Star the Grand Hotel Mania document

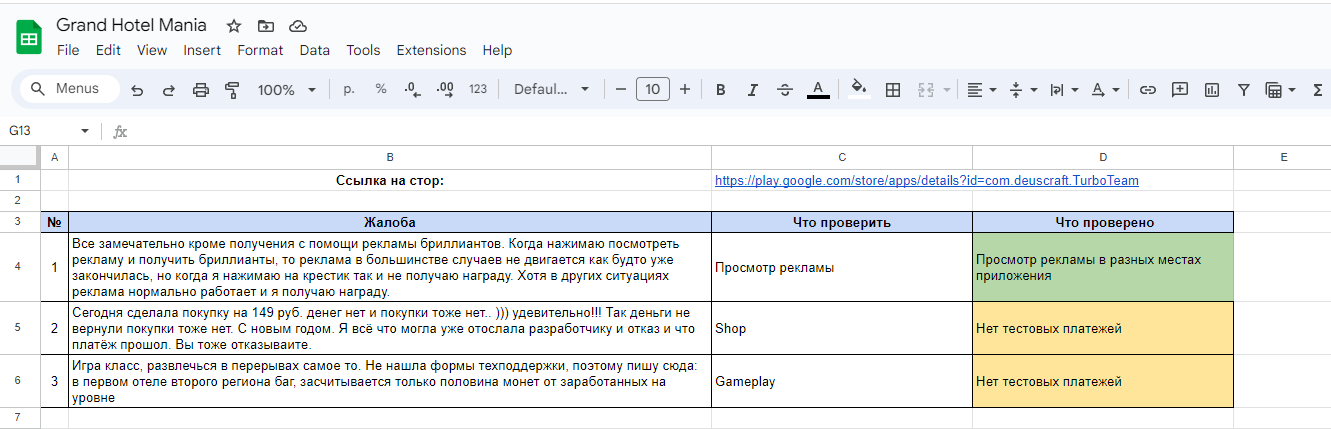(234, 26)
